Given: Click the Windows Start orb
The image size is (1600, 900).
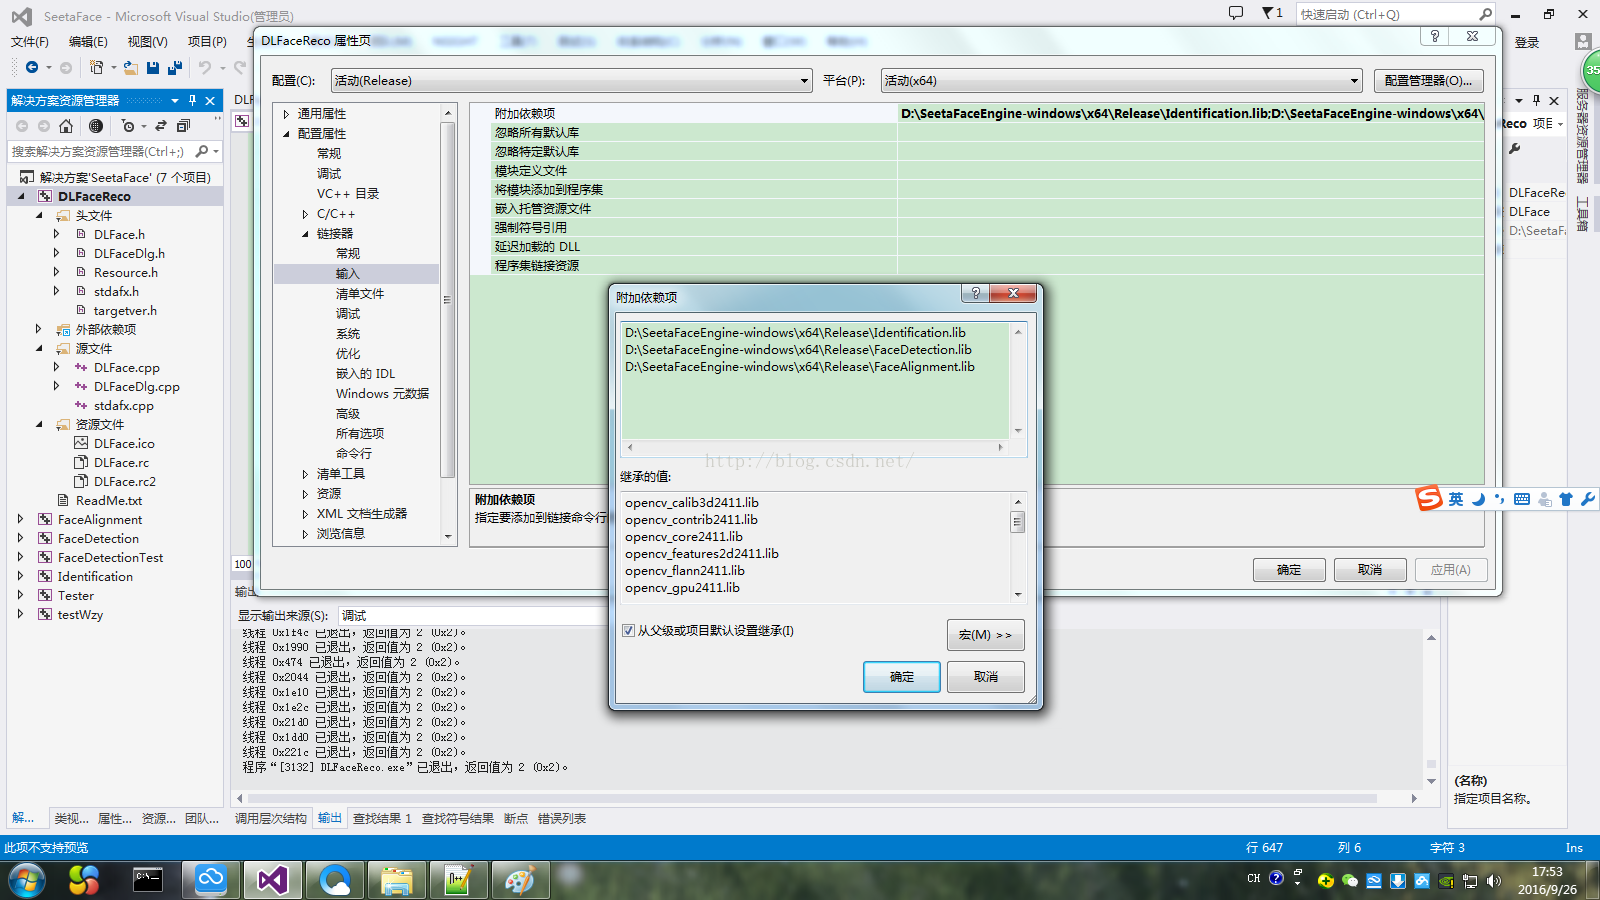Looking at the screenshot, I should pyautogui.click(x=27, y=880).
